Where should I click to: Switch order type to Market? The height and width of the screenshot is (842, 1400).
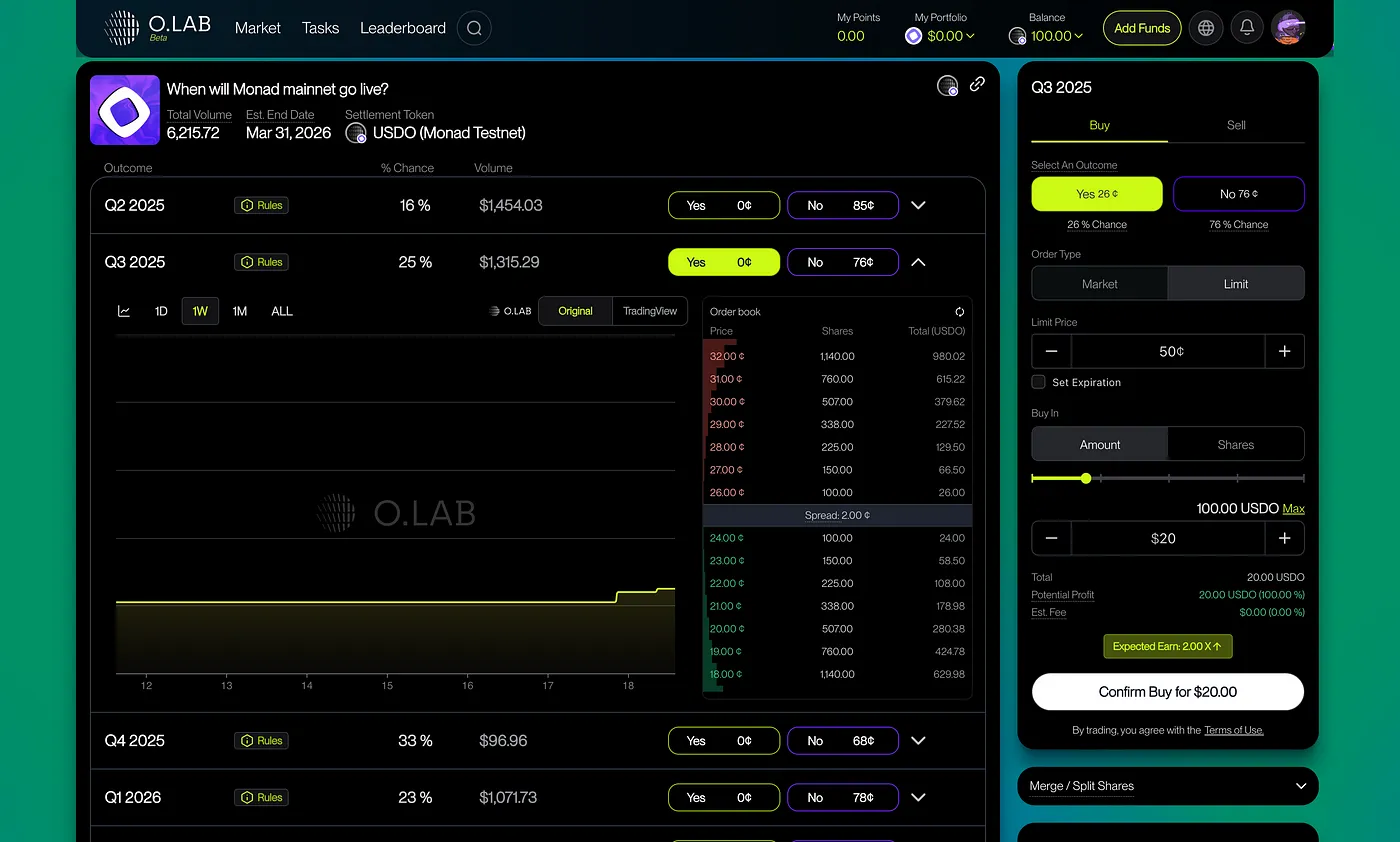(1099, 284)
